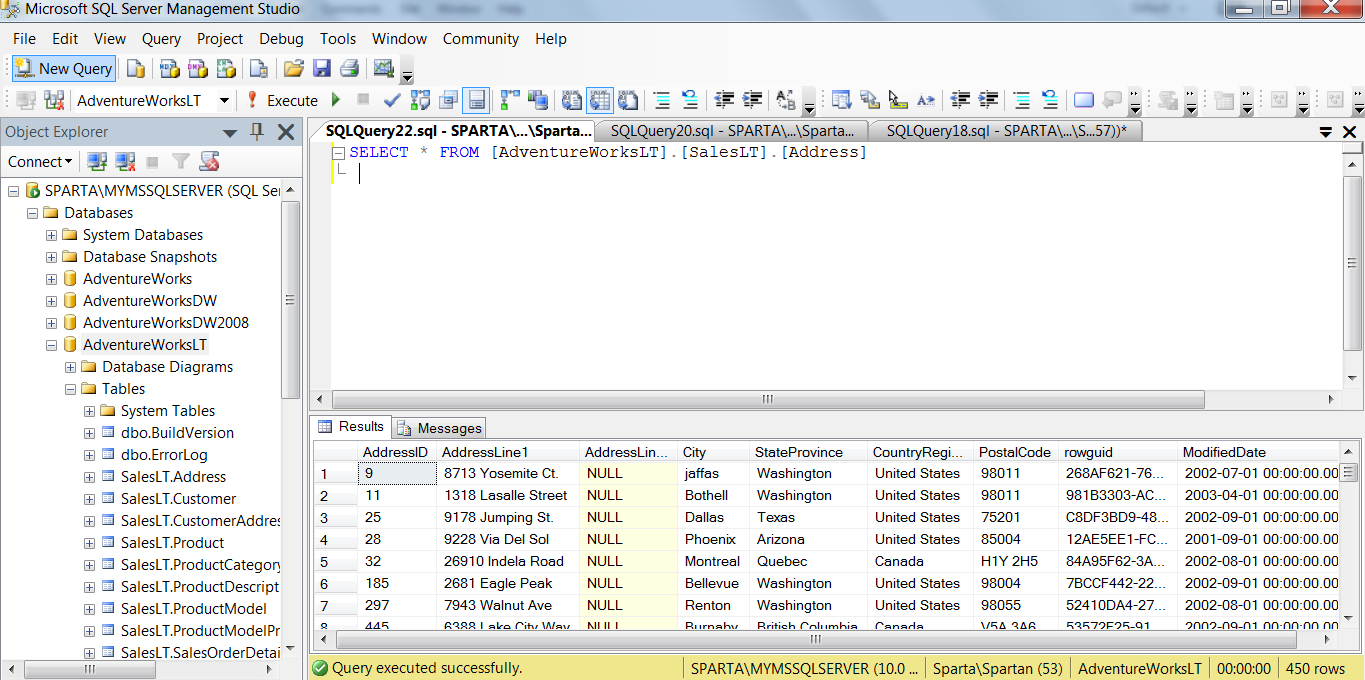The width and height of the screenshot is (1365, 680).
Task: Open the AdventureWorksLT database dropdown
Action: click(x=224, y=100)
